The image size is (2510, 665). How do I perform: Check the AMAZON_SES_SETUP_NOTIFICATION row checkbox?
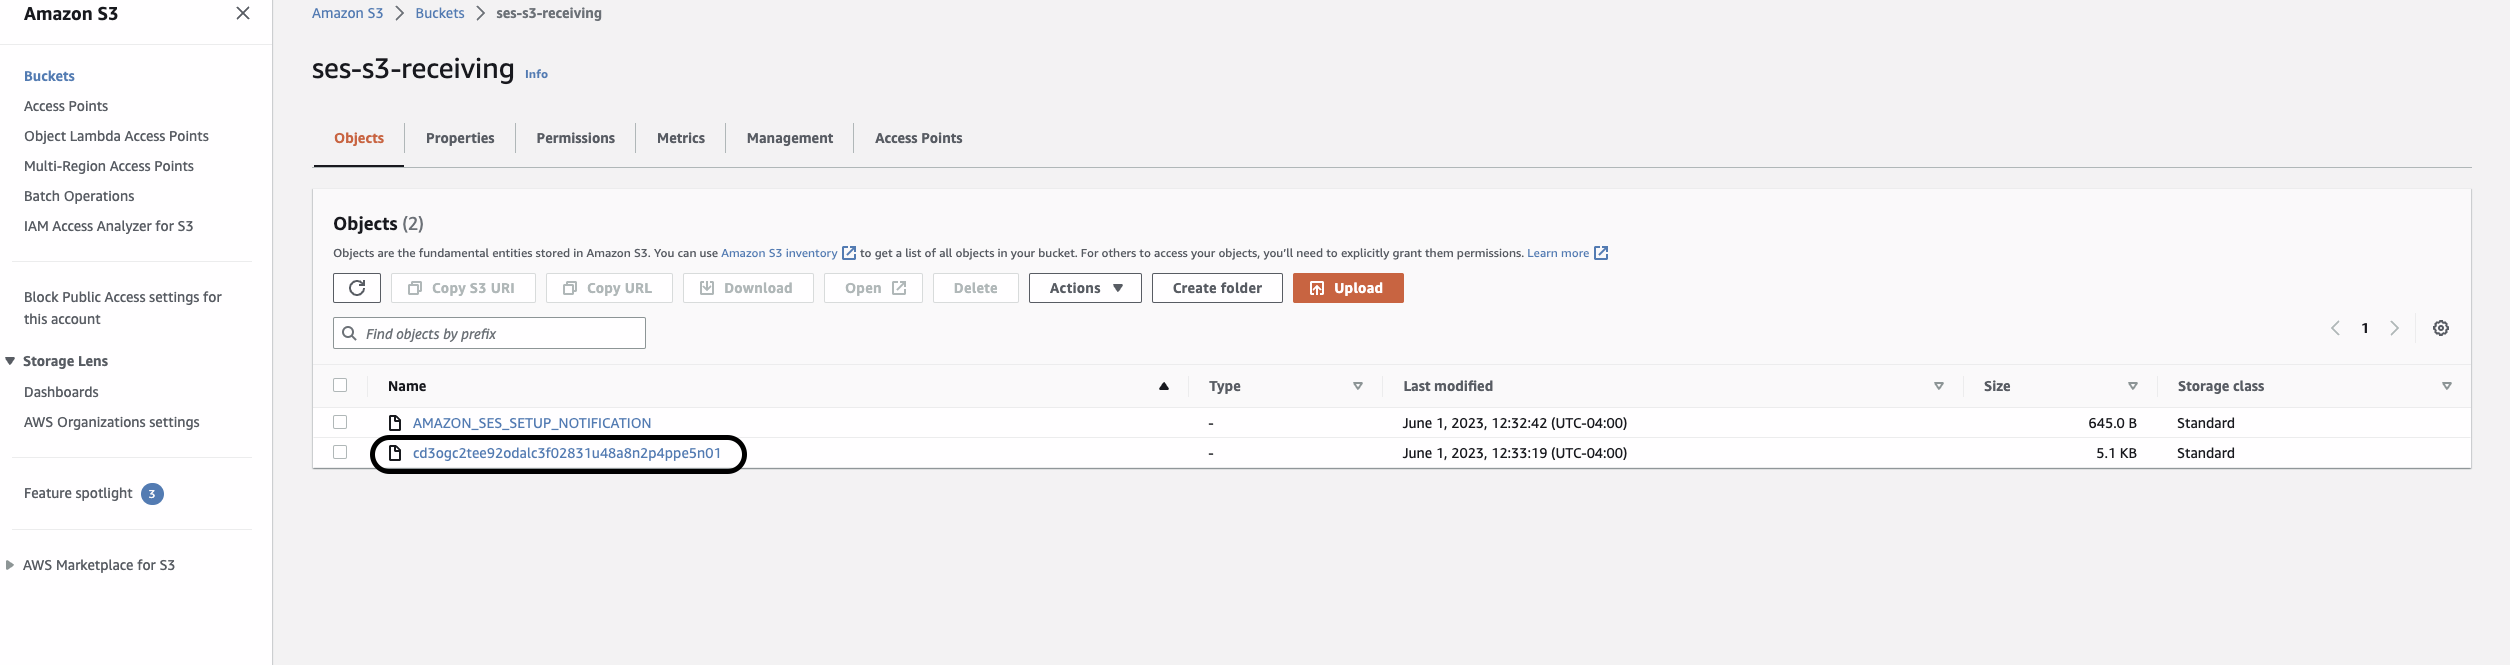tap(340, 422)
